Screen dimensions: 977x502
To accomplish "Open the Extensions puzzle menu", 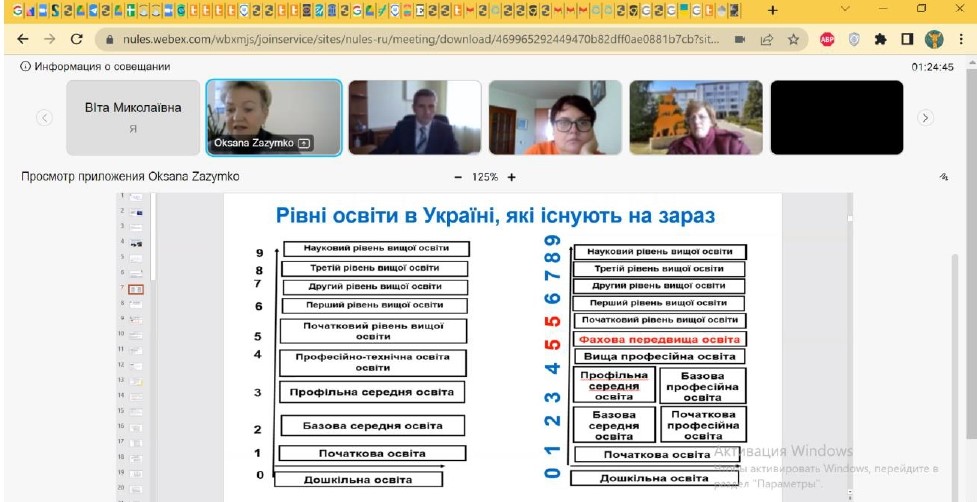I will pyautogui.click(x=880, y=39).
